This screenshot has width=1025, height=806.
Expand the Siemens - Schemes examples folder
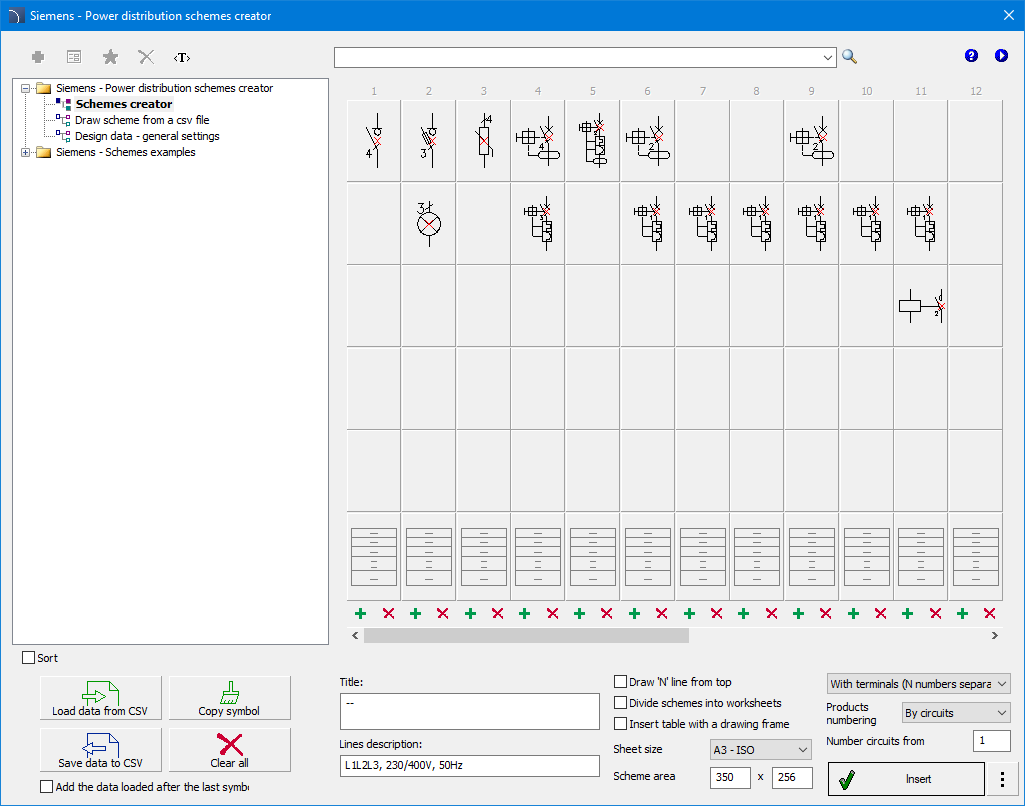25,152
